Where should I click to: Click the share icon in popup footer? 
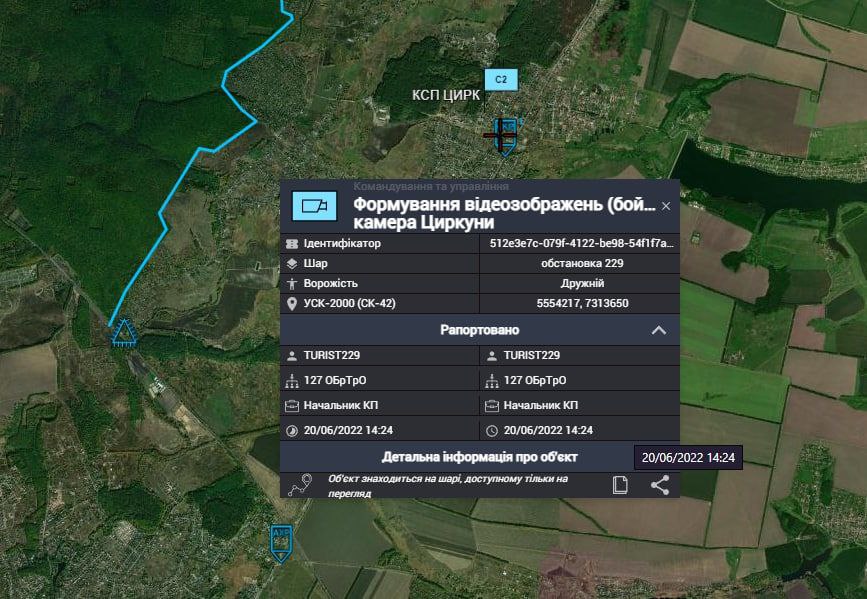[660, 485]
